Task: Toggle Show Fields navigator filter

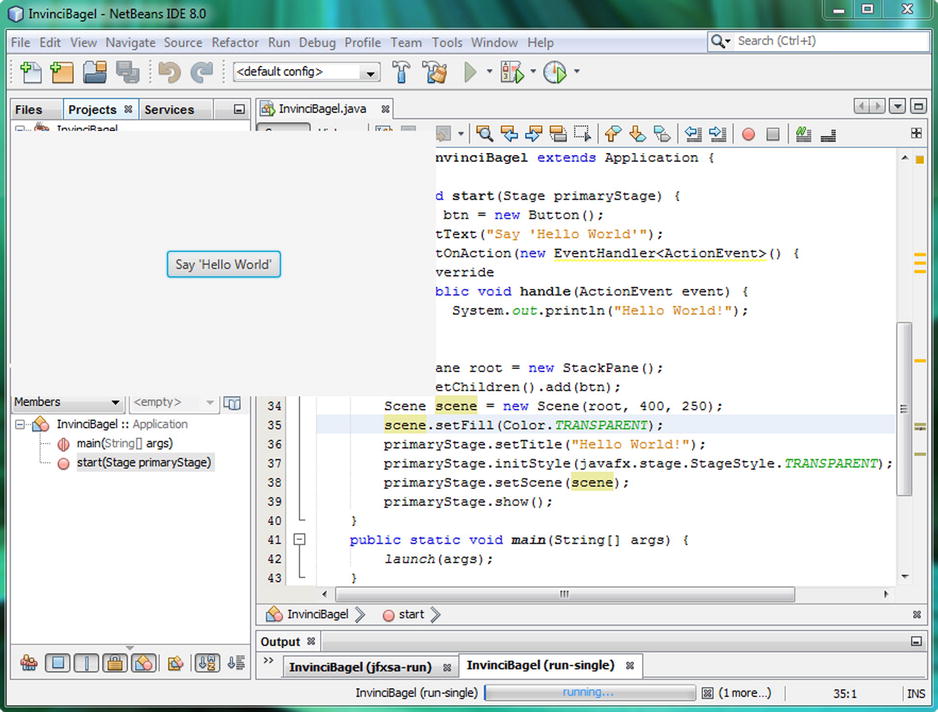Action: tap(57, 662)
